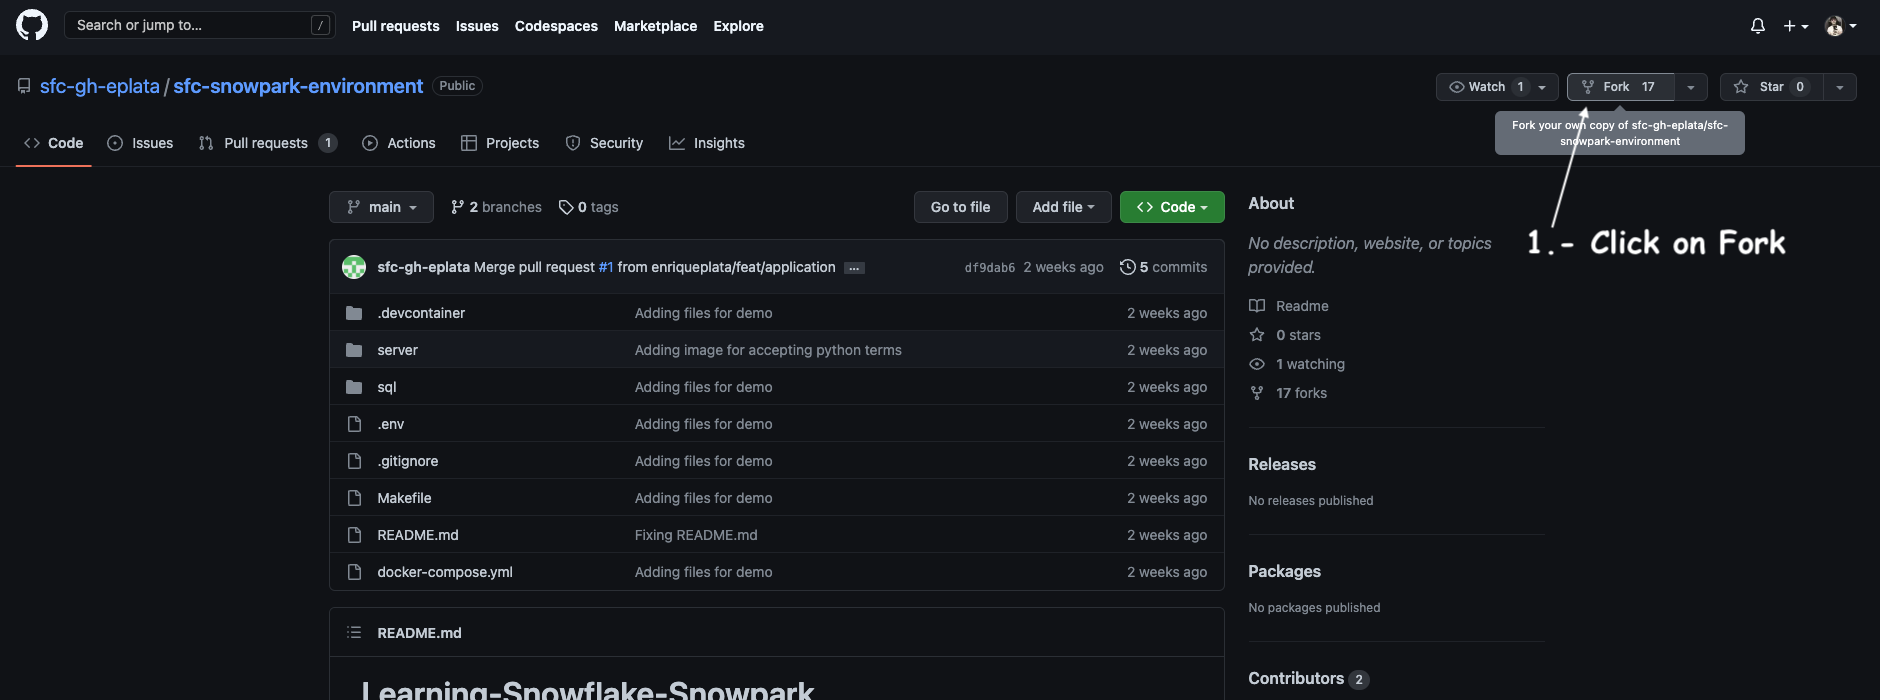Switch to the Insights tab

tap(707, 143)
